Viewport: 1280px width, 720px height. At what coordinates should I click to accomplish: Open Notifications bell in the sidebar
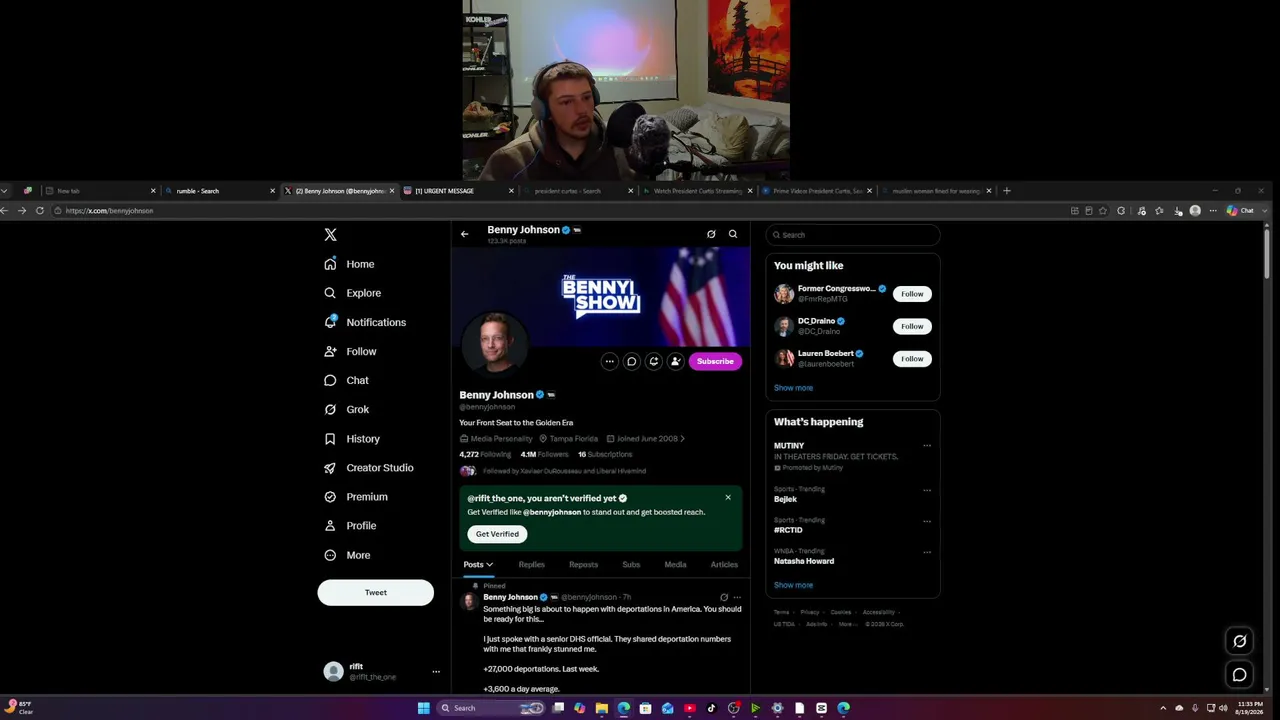[x=330, y=322]
